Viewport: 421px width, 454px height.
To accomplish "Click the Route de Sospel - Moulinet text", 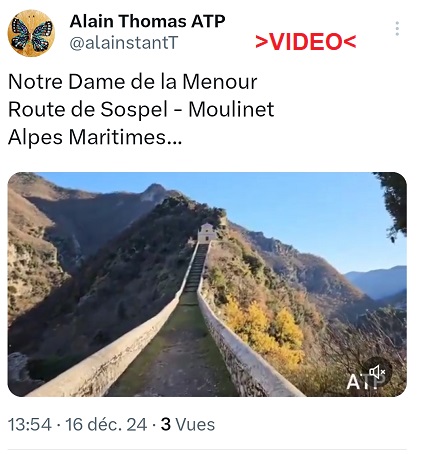I will tap(141, 109).
